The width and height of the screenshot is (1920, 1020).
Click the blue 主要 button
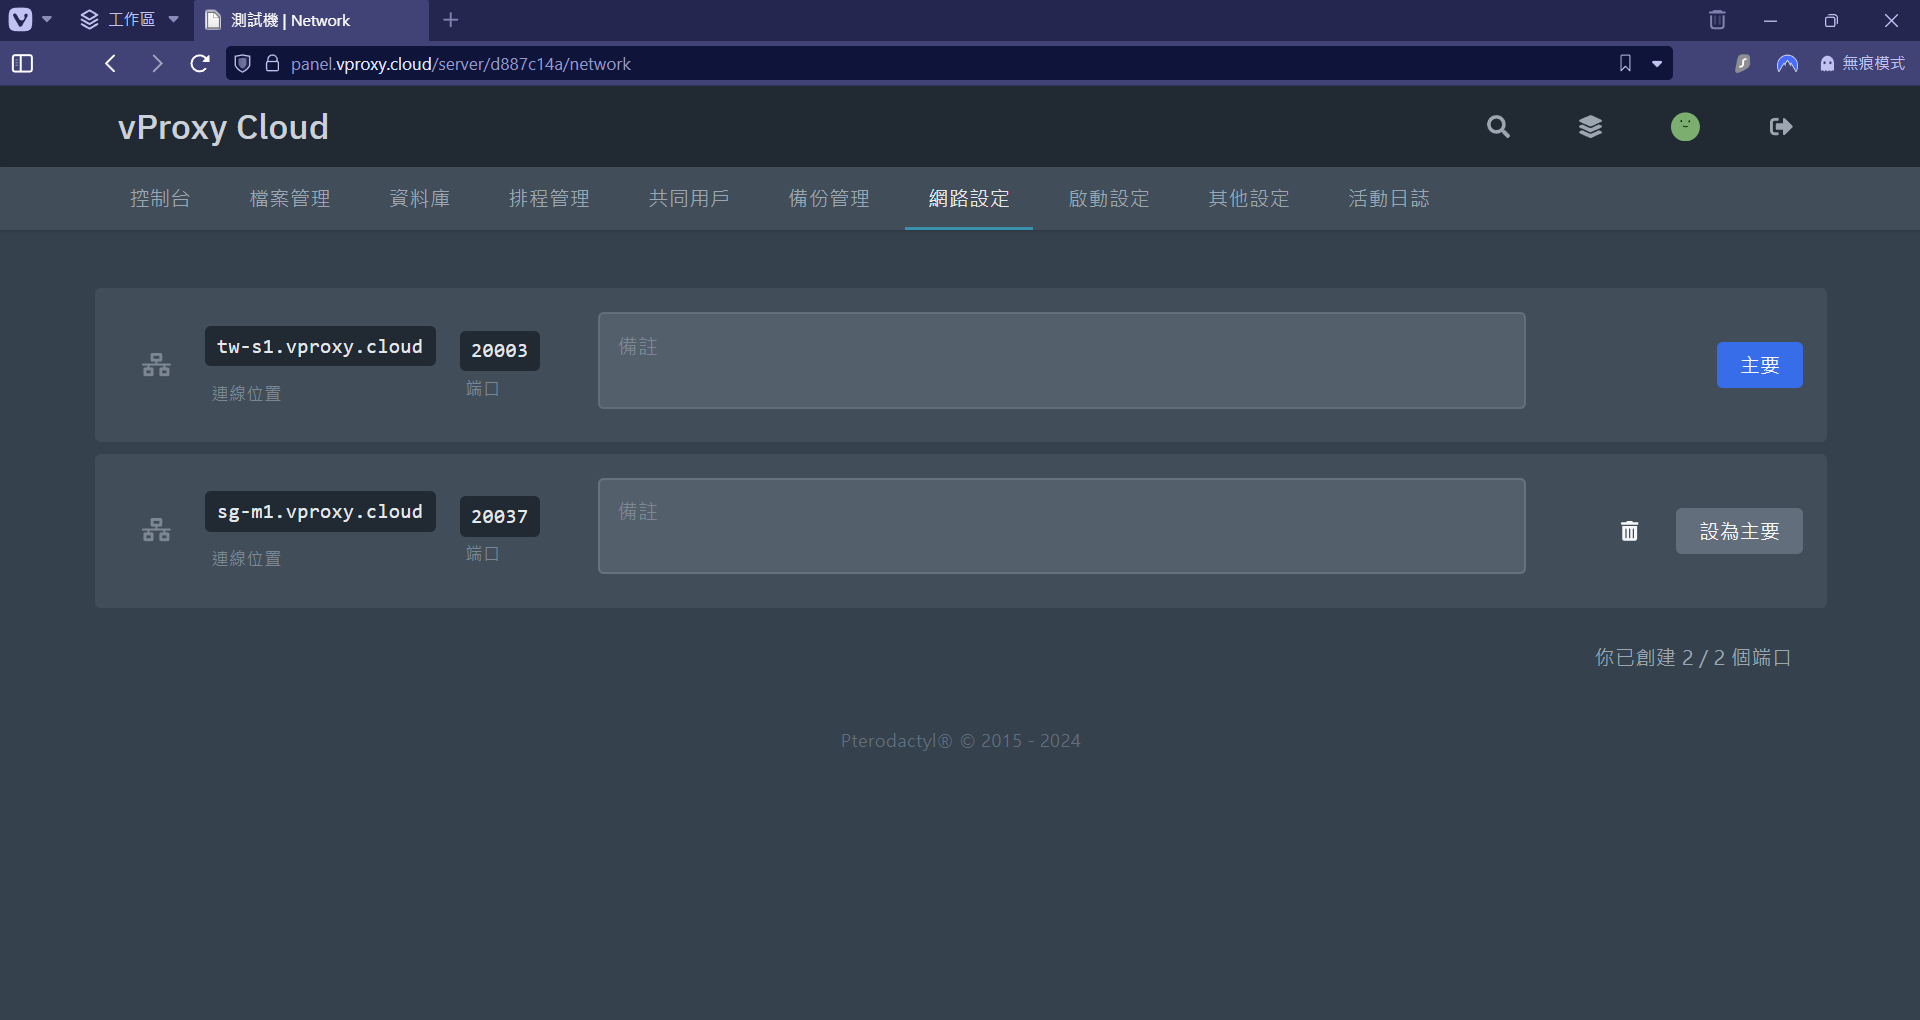click(1759, 365)
